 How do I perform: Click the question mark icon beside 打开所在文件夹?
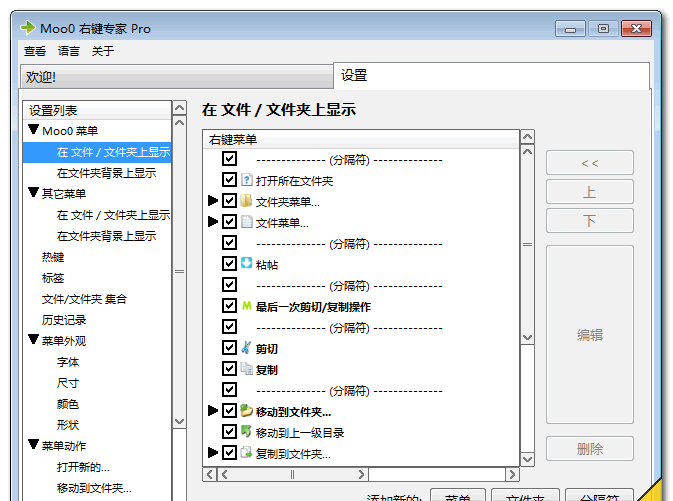[246, 179]
